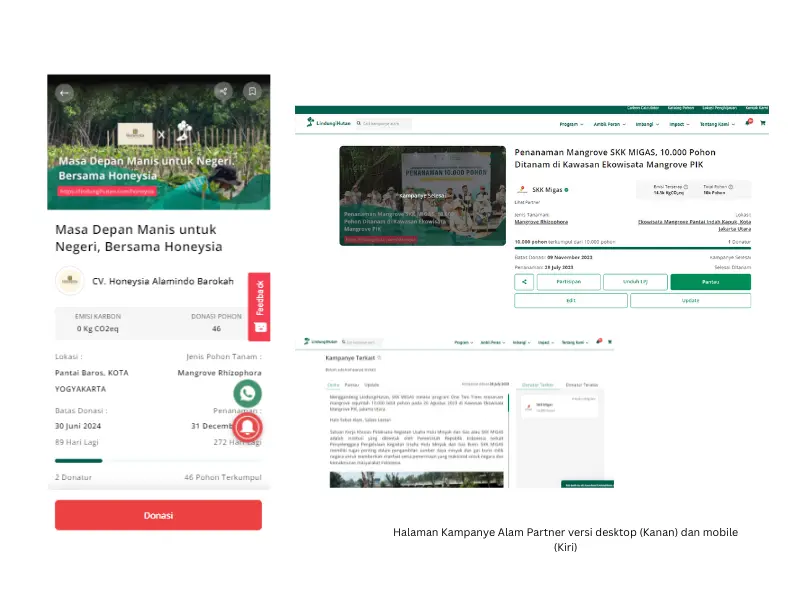Open Carbon Calculator in the green top bar
This screenshot has height=600, width=800.
[x=643, y=108]
